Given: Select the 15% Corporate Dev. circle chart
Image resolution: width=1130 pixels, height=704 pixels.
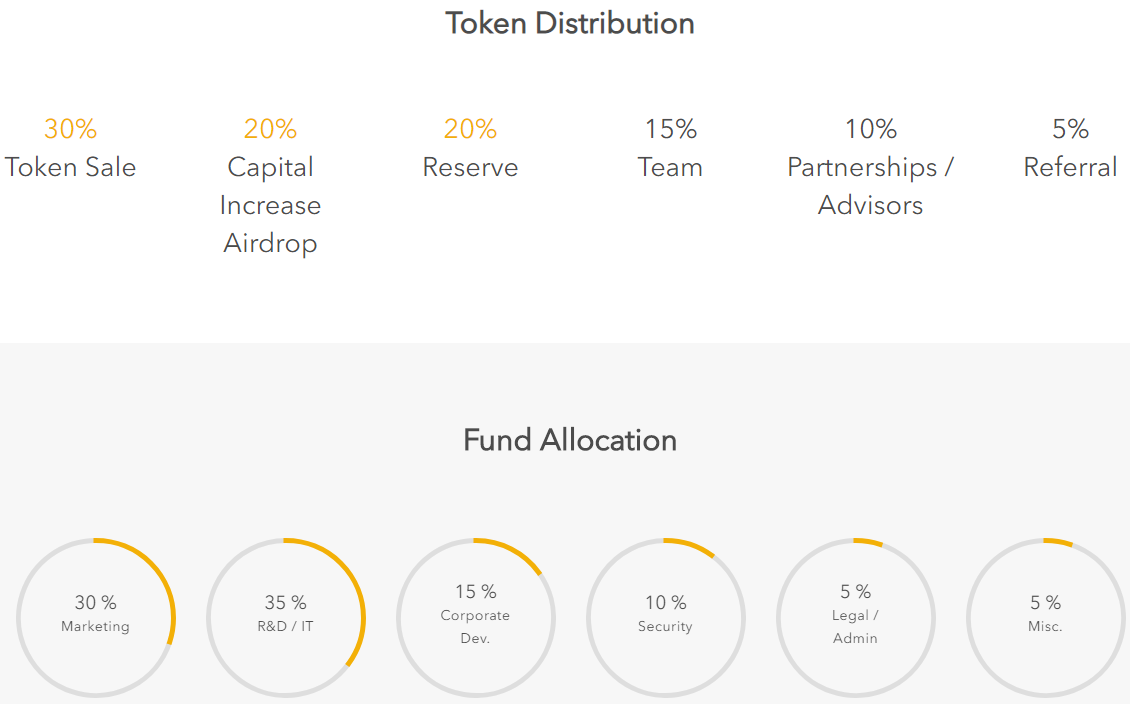Looking at the screenshot, I should click(476, 618).
